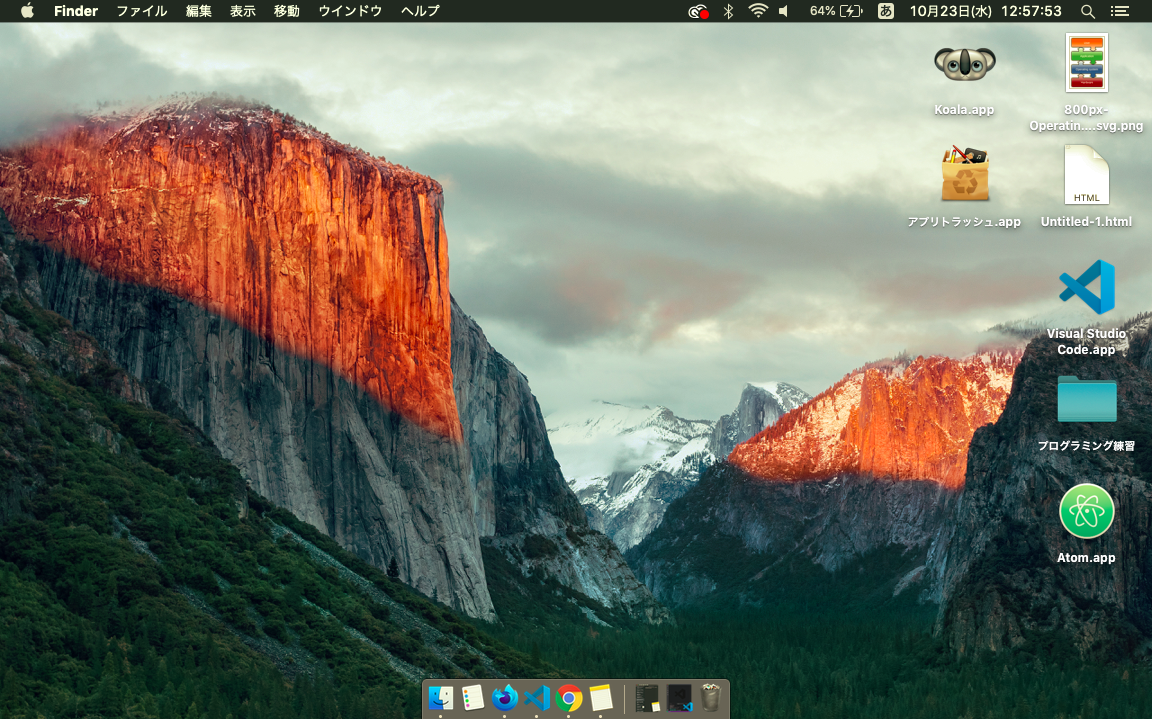This screenshot has width=1152, height=719.
Task: Click the Untitled-1.html file name
Action: [1087, 222]
